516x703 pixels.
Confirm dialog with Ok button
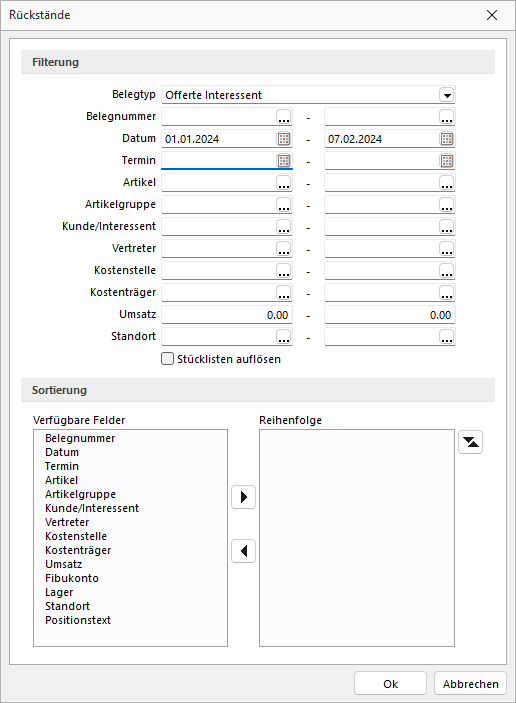coord(390,683)
